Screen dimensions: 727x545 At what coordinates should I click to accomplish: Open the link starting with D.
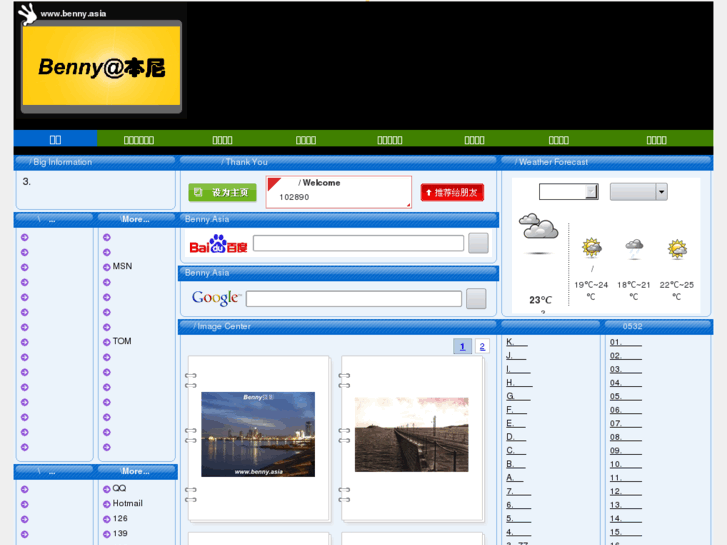(516, 437)
